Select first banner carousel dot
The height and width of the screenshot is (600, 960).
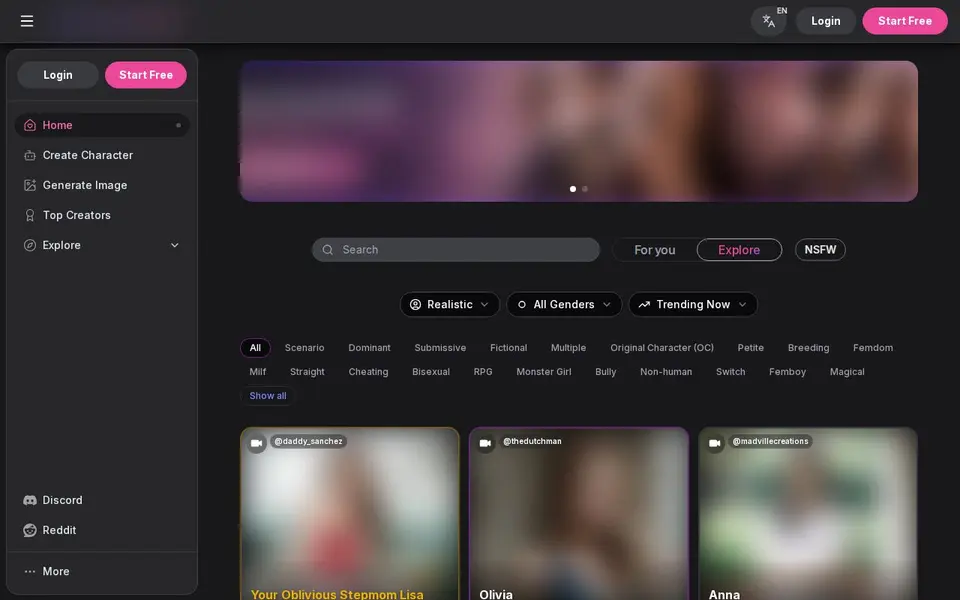[x=572, y=189]
